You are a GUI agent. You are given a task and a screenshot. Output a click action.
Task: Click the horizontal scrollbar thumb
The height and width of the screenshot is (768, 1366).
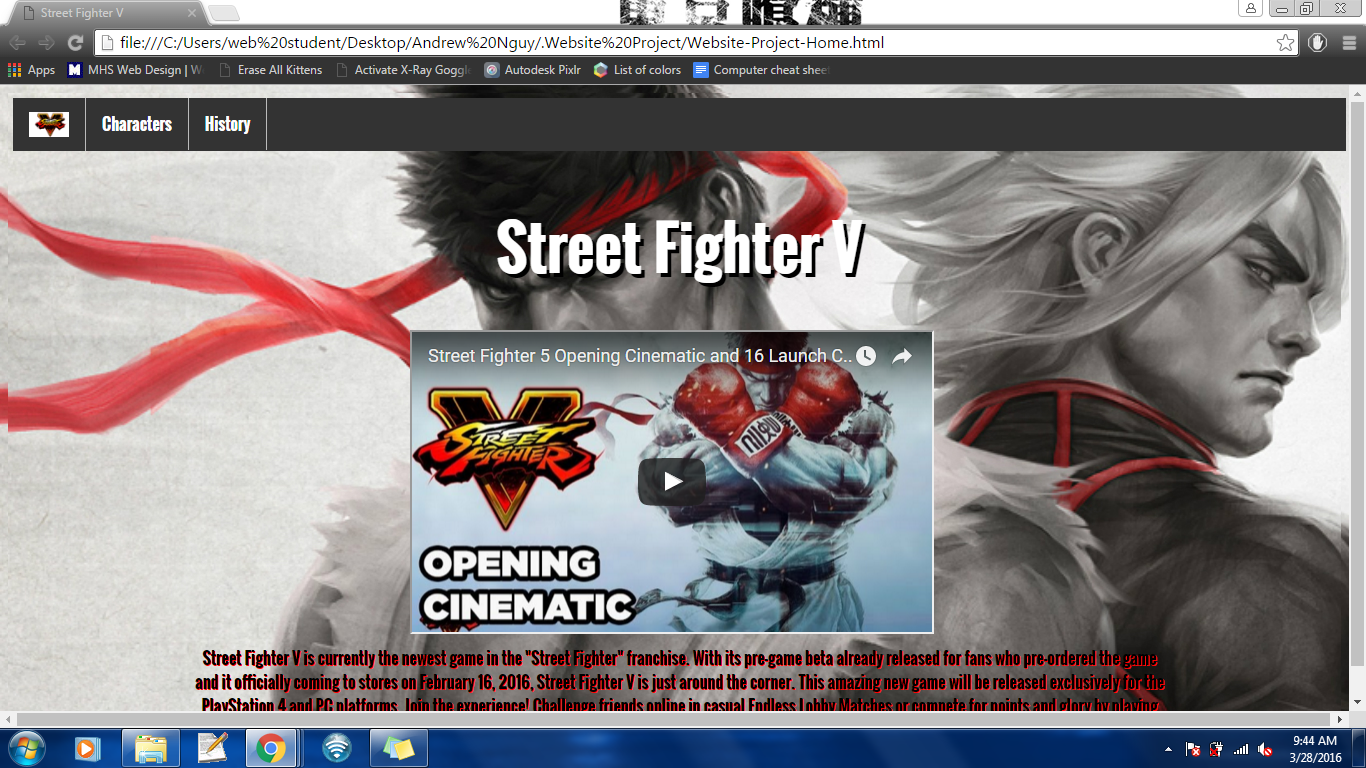675,719
